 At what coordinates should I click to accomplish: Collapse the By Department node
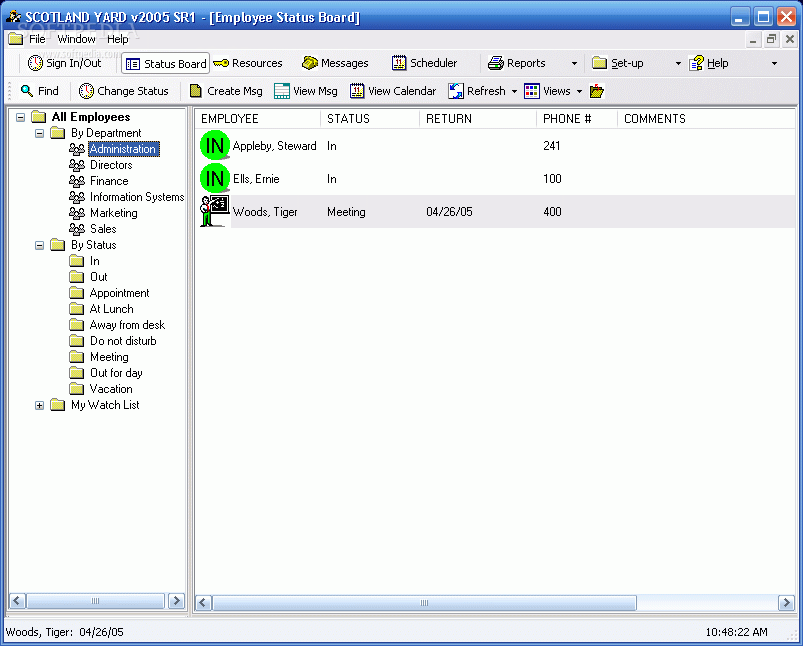click(39, 133)
